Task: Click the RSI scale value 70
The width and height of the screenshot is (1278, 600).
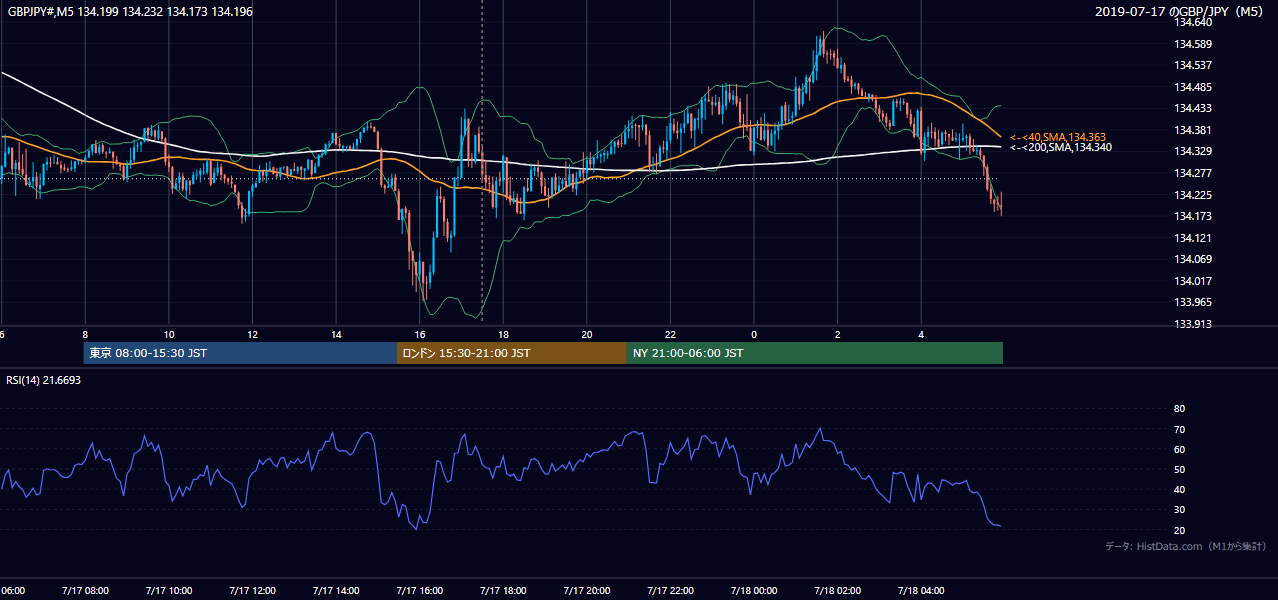Action: [x=1179, y=429]
